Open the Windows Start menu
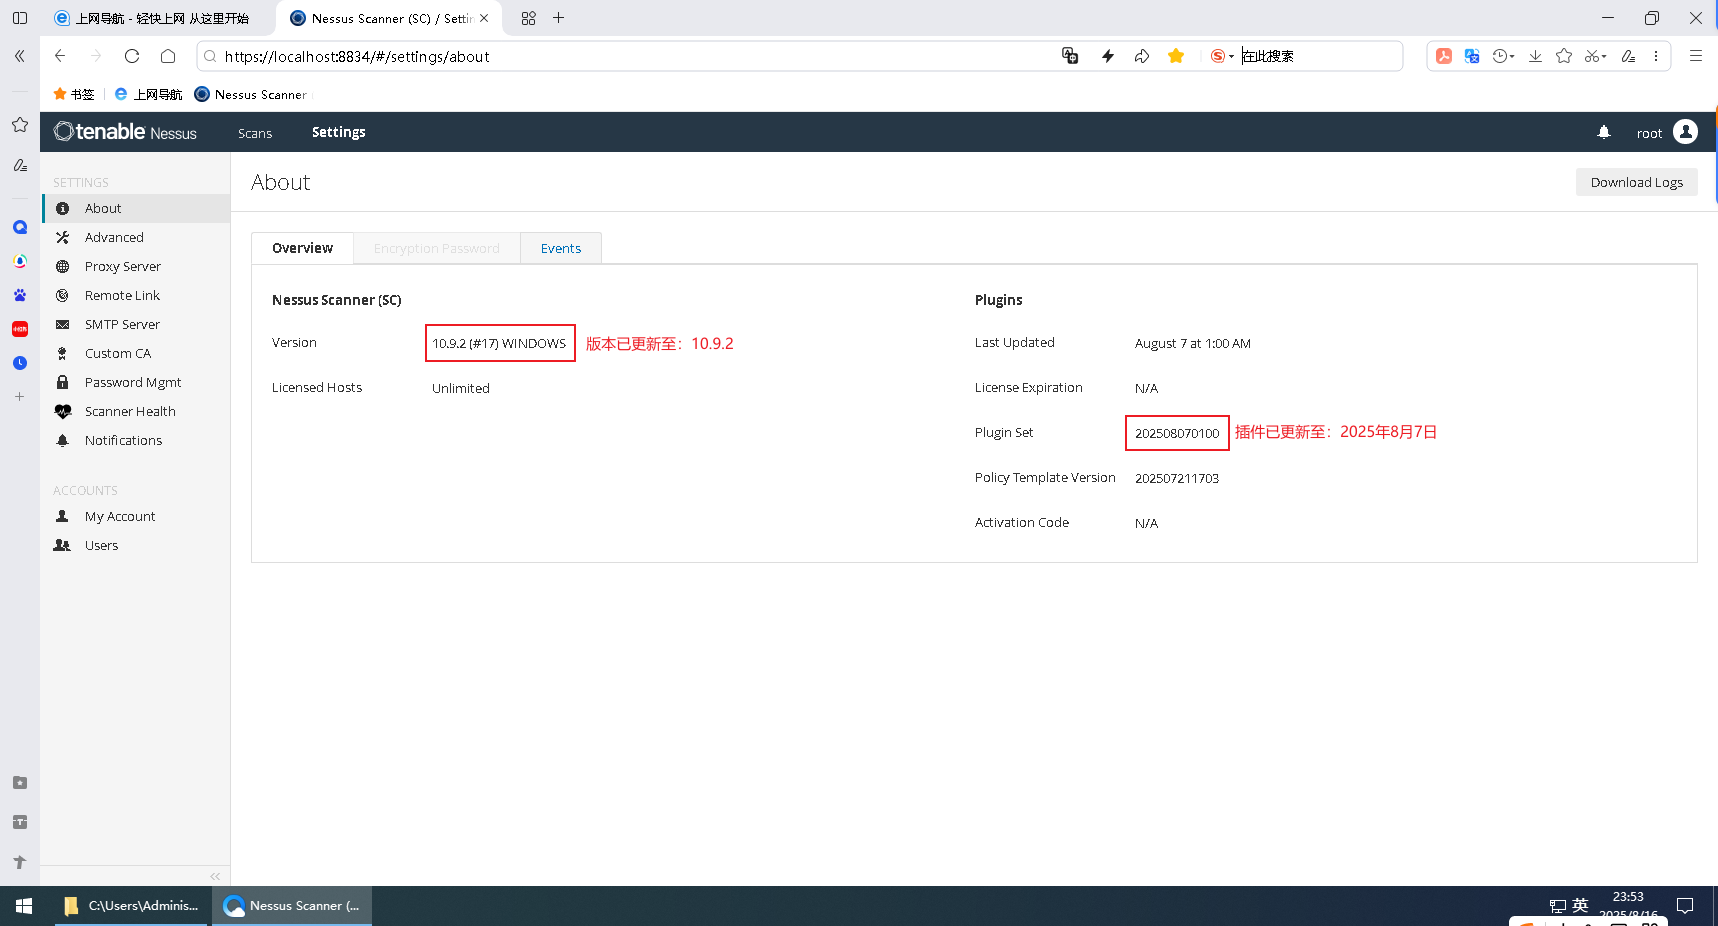 coord(24,906)
